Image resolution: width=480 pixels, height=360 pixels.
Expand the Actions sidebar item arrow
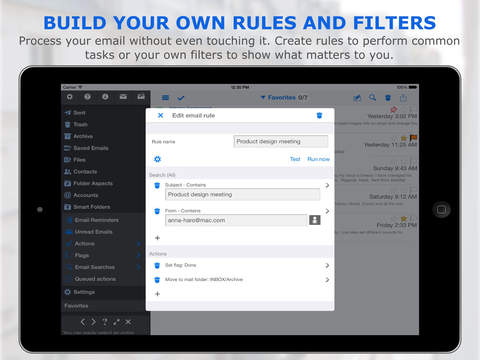pyautogui.click(x=139, y=244)
